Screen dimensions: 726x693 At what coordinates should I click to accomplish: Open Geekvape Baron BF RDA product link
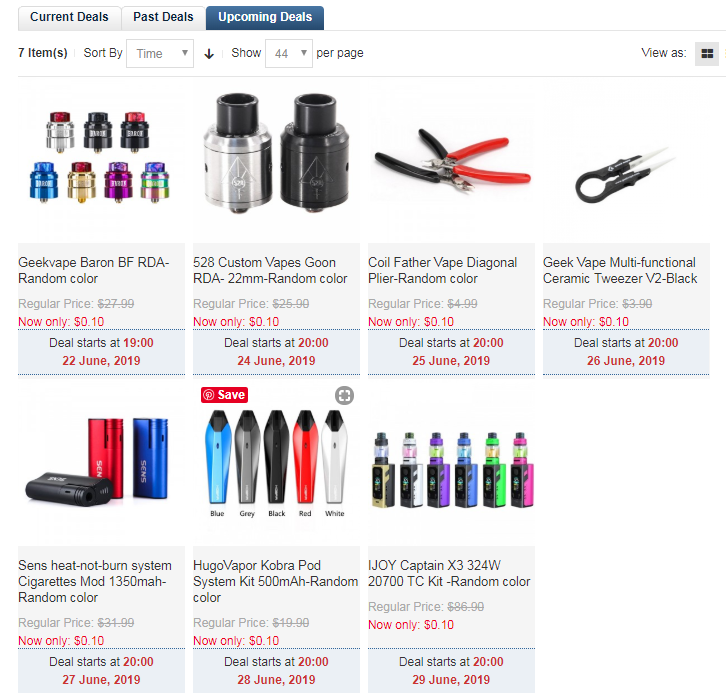[94, 270]
